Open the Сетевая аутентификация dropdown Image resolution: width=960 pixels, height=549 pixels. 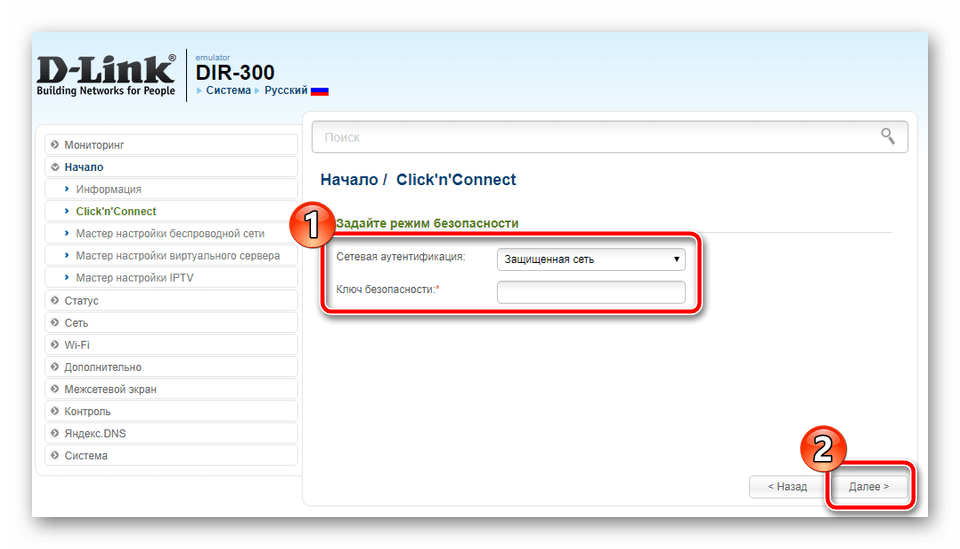click(591, 259)
